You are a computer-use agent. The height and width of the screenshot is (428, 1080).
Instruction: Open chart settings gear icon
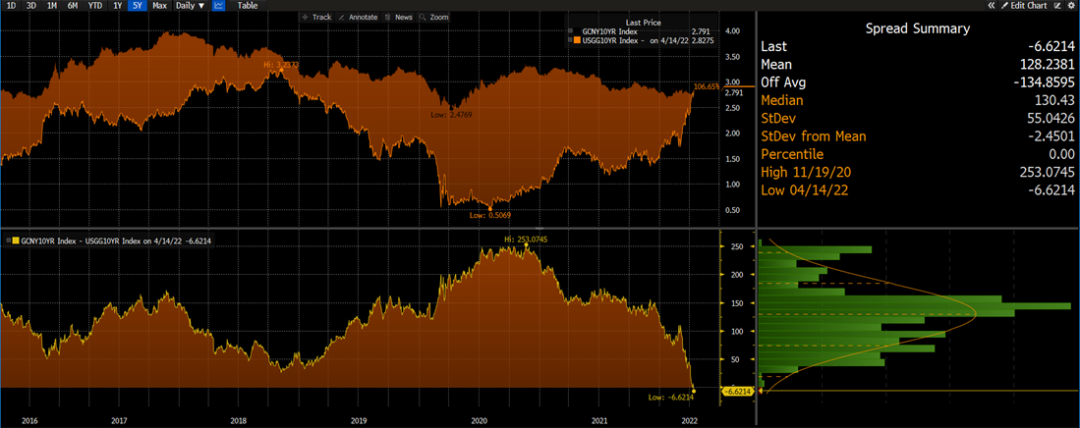(x=1070, y=5)
